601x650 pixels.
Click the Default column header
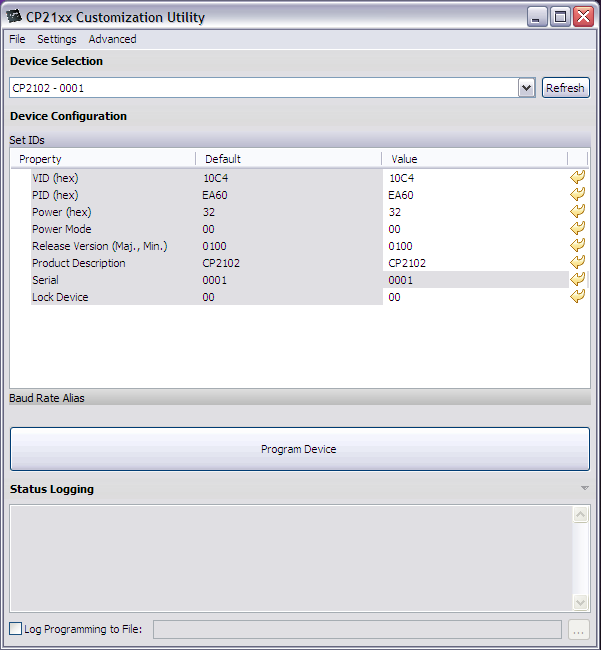tap(288, 159)
